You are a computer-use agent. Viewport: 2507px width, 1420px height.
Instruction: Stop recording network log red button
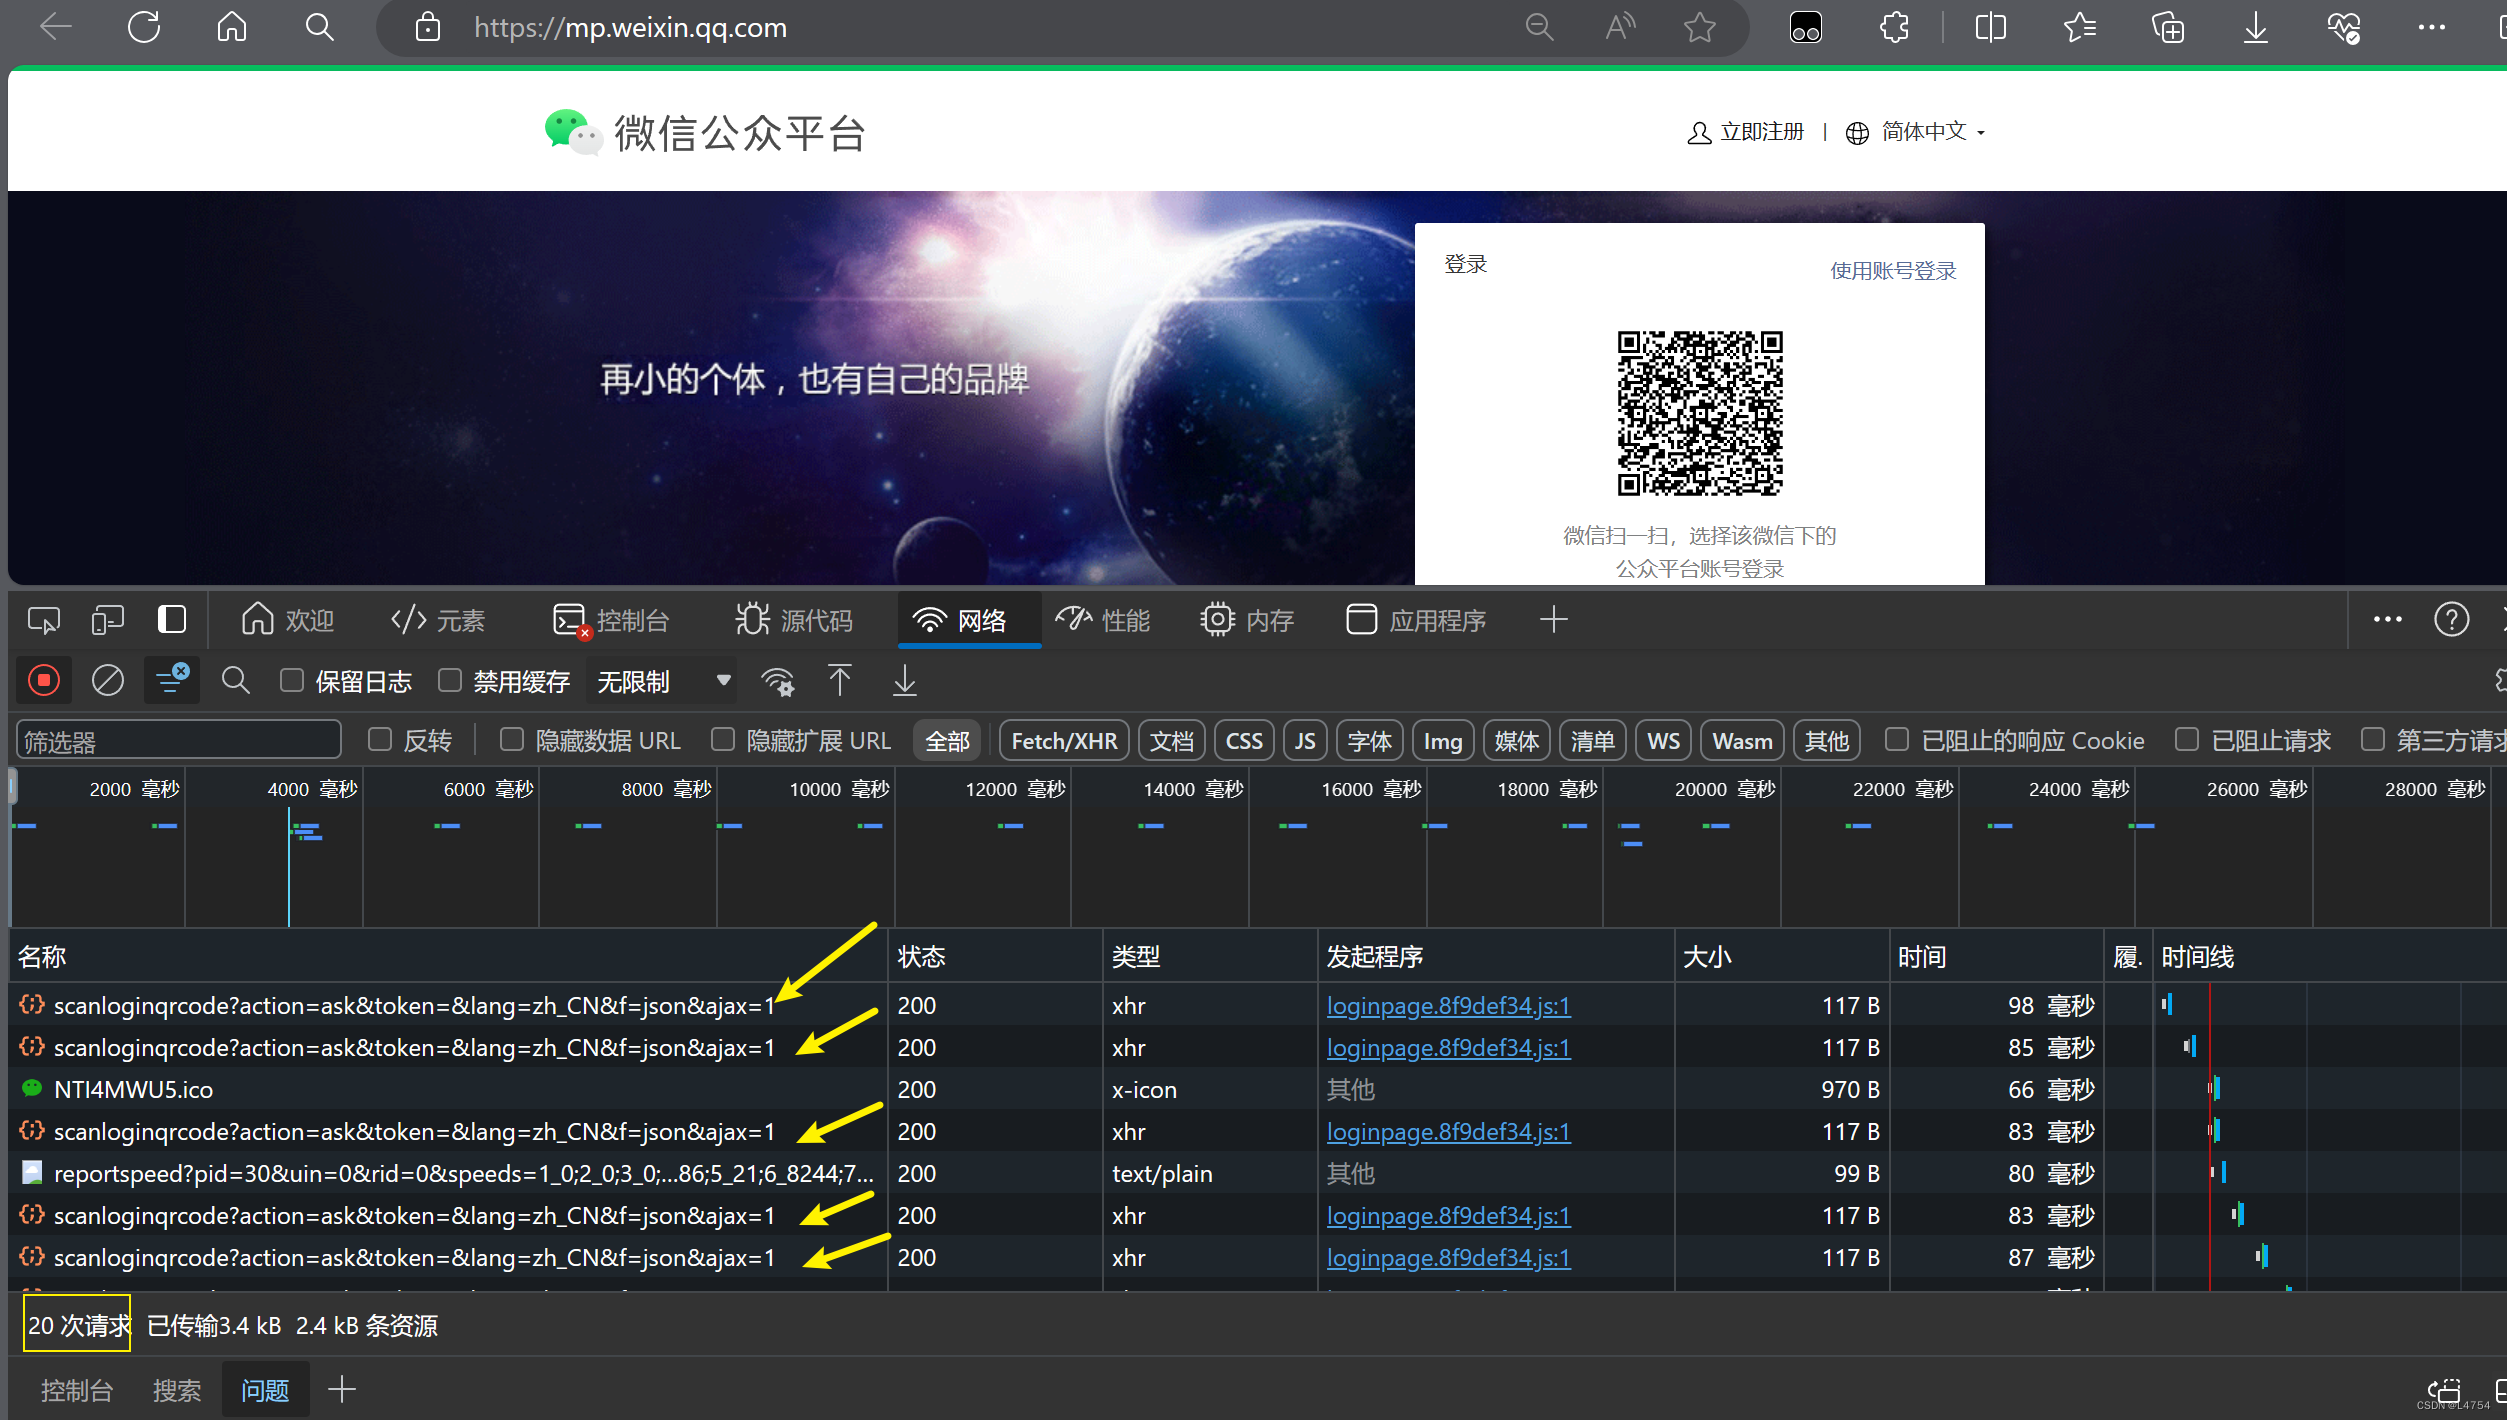click(x=44, y=681)
